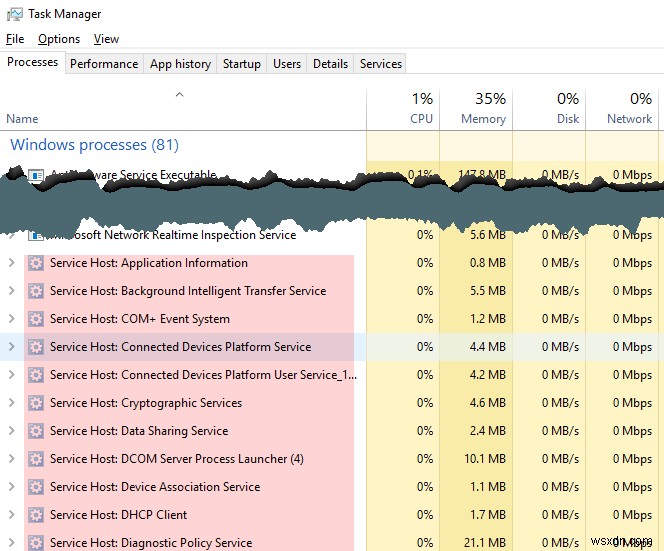The height and width of the screenshot is (551, 664).
Task: Click gear icon of Connected Devices Platform User Service
Action: click(x=36, y=375)
